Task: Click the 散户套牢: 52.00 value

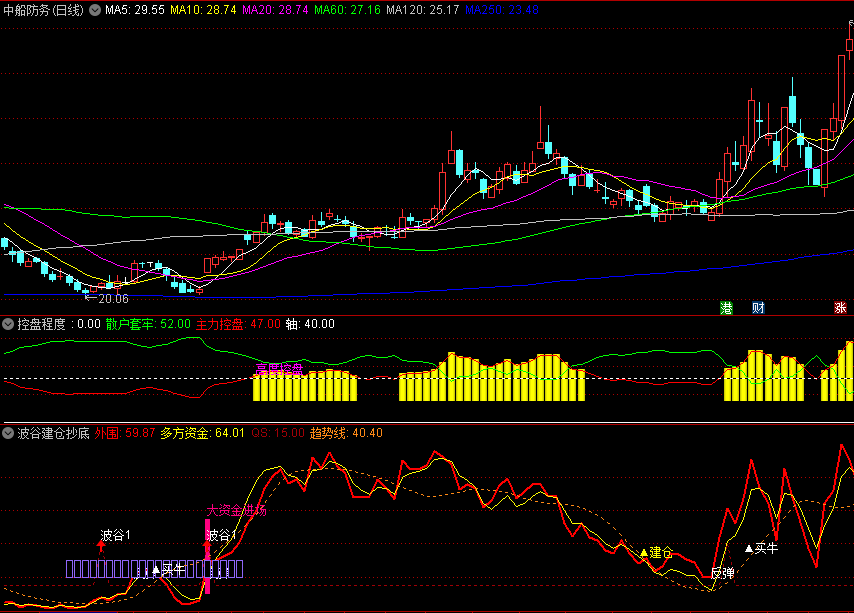Action: 148,324
